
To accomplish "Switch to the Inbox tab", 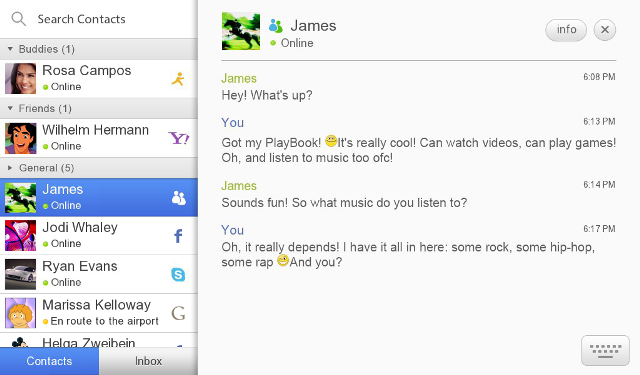I will point(148,361).
